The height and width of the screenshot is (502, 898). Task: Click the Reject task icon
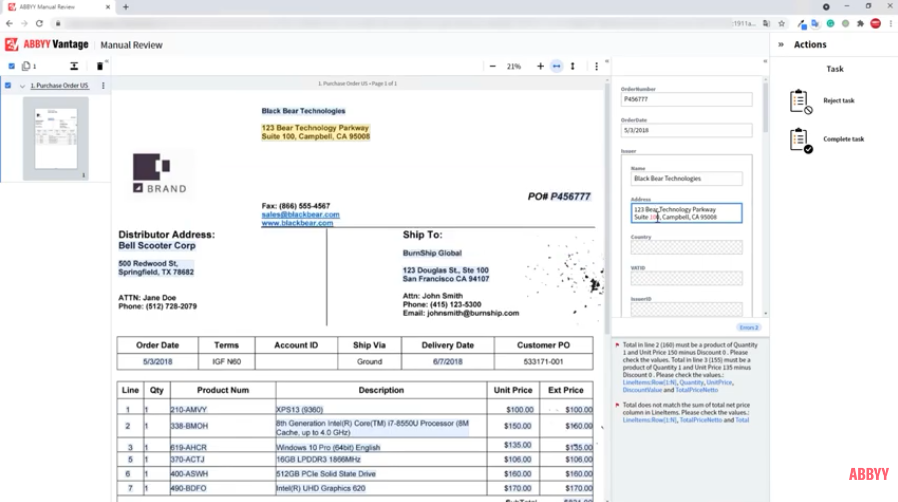click(801, 101)
